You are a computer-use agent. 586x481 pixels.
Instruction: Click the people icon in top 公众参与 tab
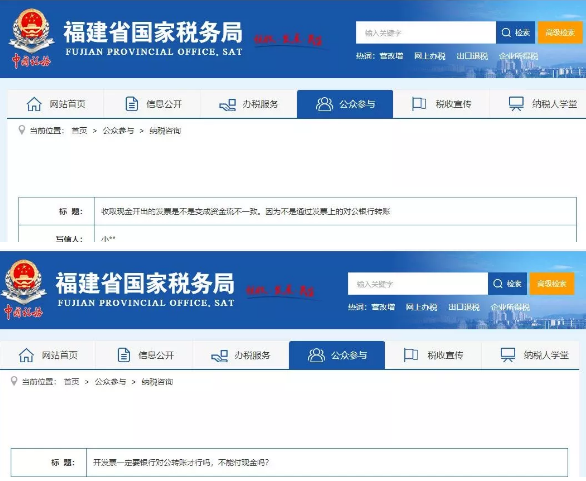pyautogui.click(x=324, y=104)
